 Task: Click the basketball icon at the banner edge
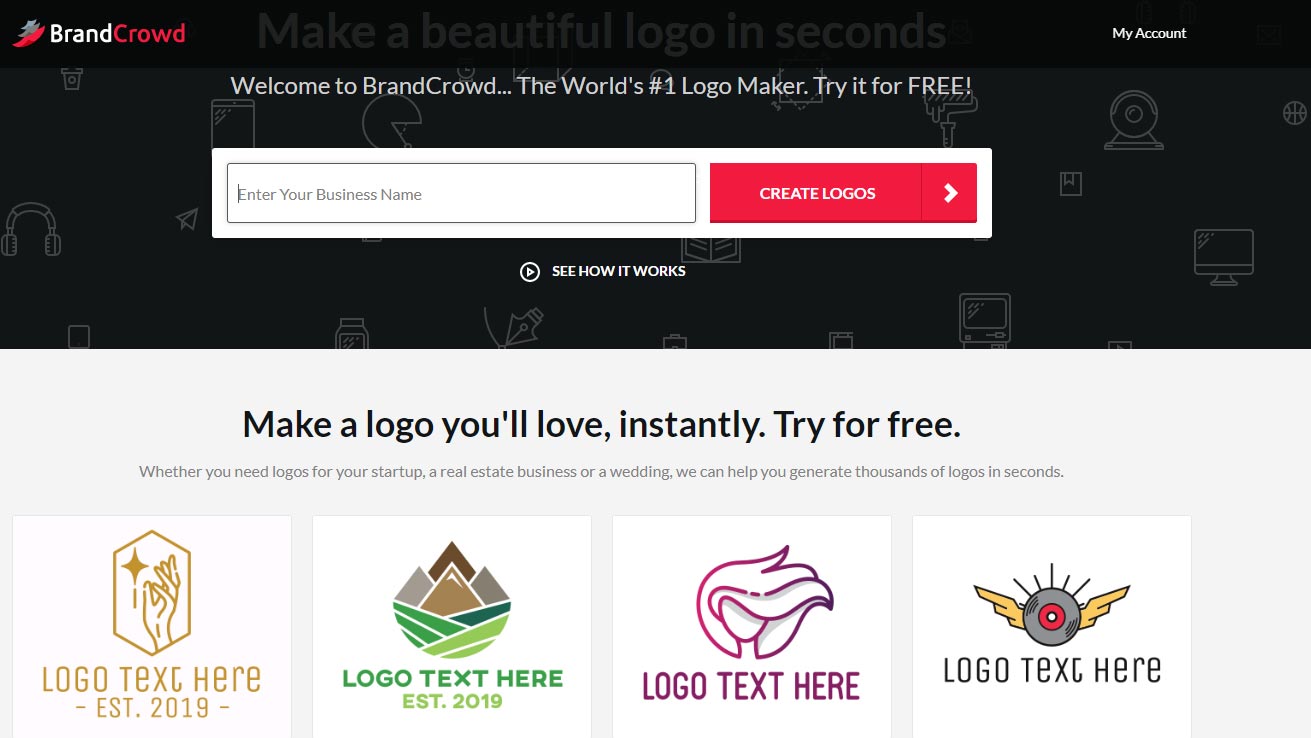[x=1295, y=112]
